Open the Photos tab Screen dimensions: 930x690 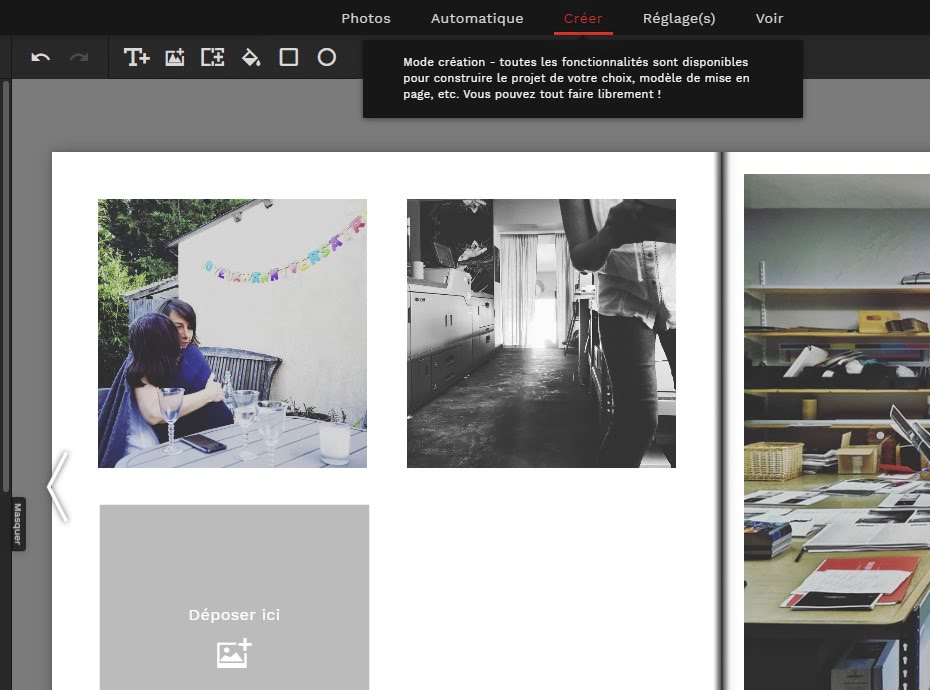(366, 18)
